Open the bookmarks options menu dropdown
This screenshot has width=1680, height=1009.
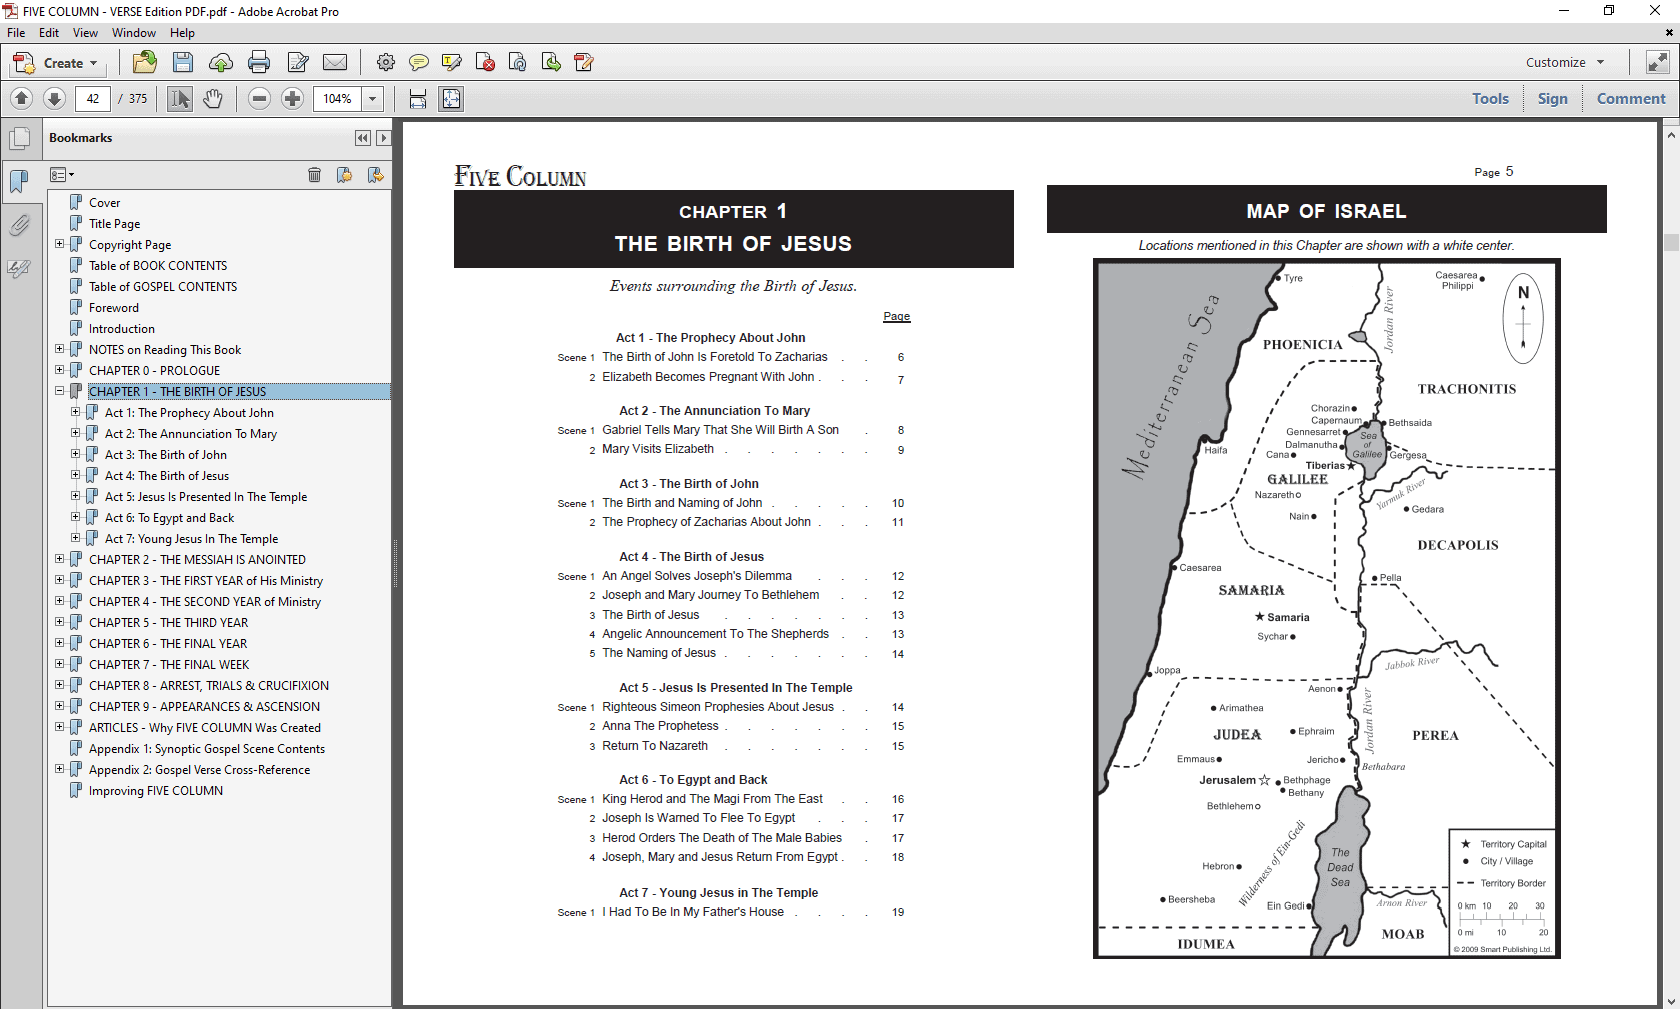click(x=62, y=175)
